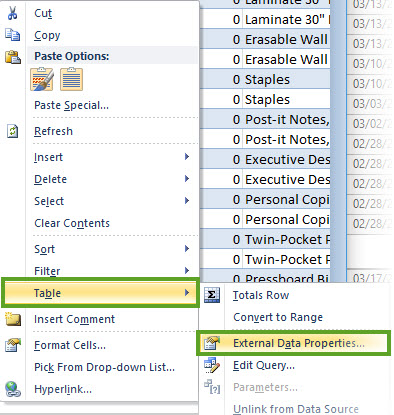Click the Hyperlink globe icon

[x=13, y=389]
